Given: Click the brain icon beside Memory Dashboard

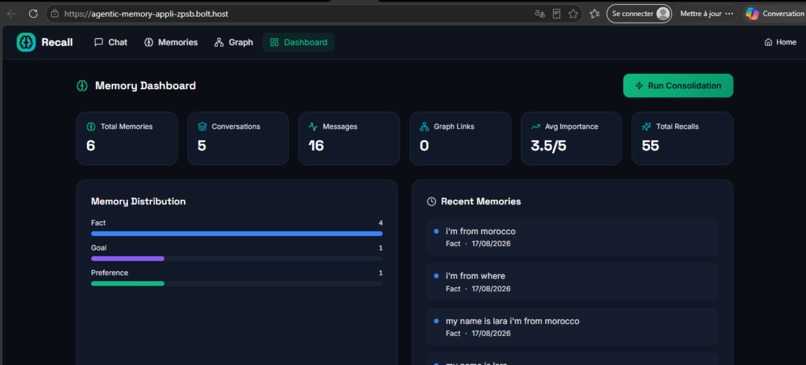Looking at the screenshot, I should coord(82,86).
